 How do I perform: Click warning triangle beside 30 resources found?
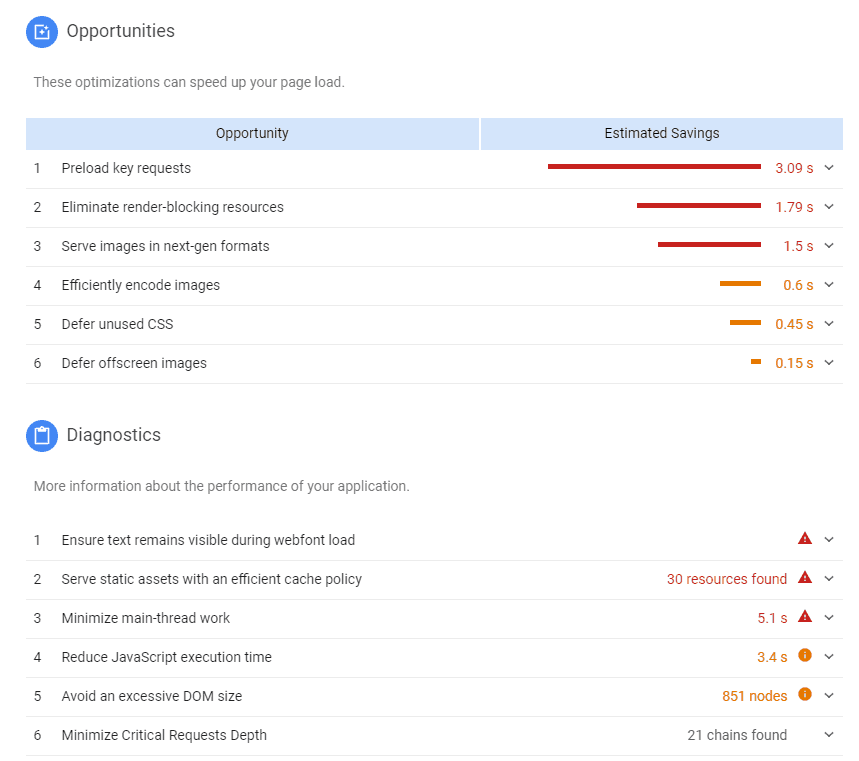point(805,578)
